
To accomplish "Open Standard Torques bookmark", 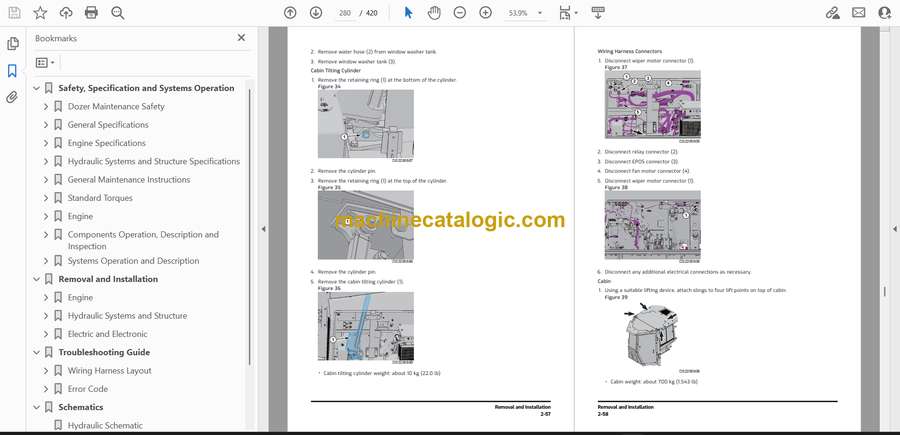I will (100, 198).
